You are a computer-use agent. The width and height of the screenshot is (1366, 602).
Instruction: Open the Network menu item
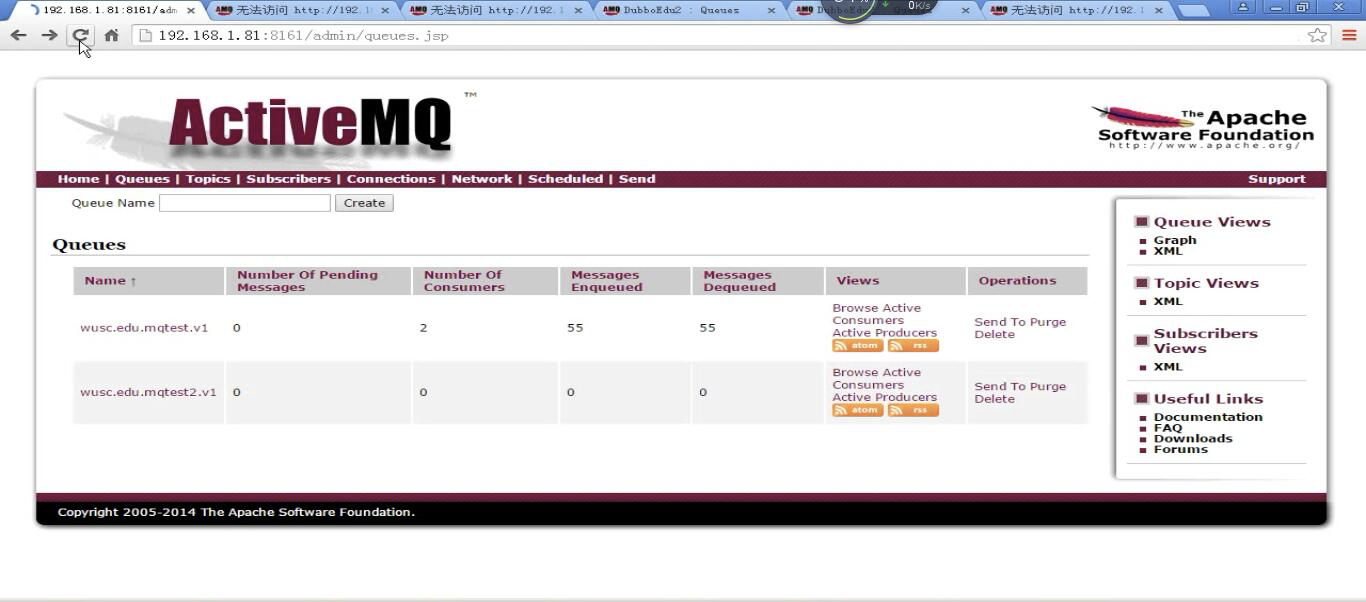pos(482,179)
